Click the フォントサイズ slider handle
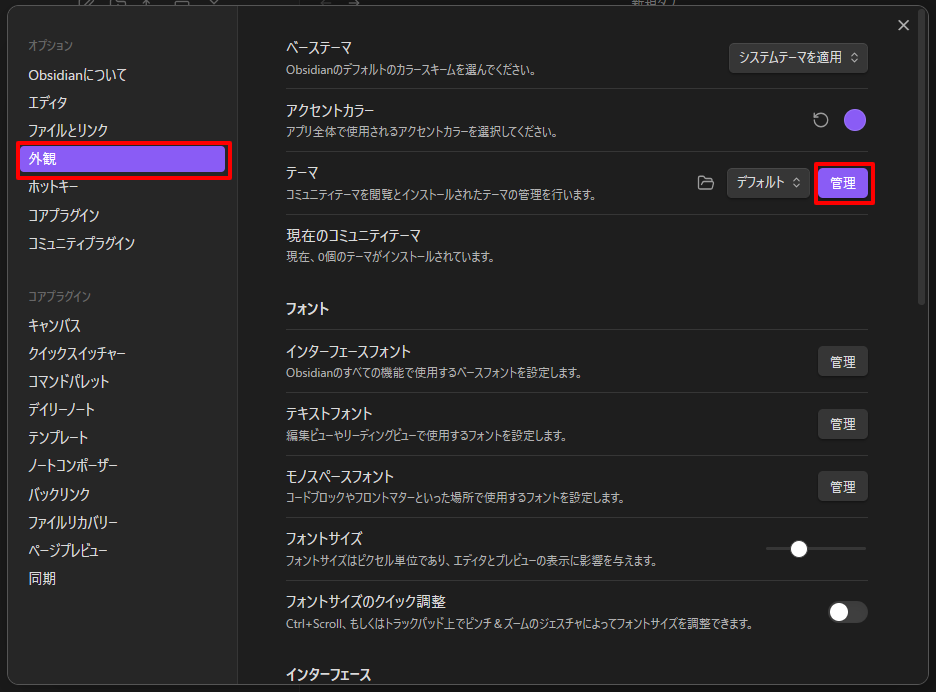This screenshot has height=692, width=936. [798, 549]
